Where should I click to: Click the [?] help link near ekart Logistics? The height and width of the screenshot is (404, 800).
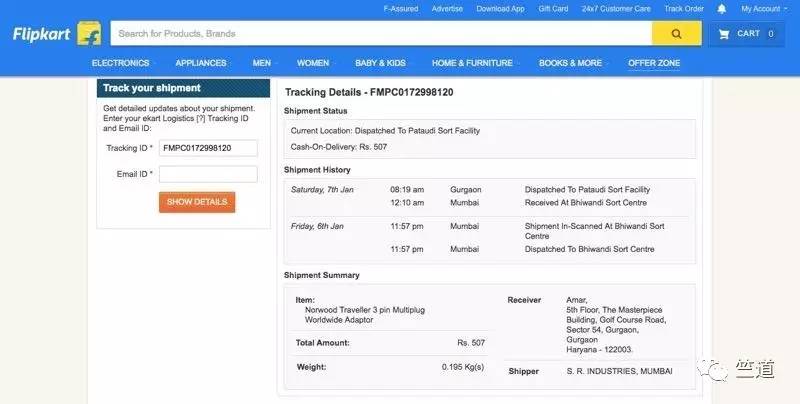tap(201, 118)
